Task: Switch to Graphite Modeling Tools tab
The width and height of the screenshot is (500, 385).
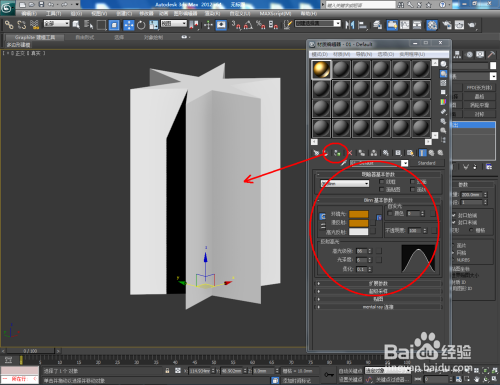Action: 35,37
